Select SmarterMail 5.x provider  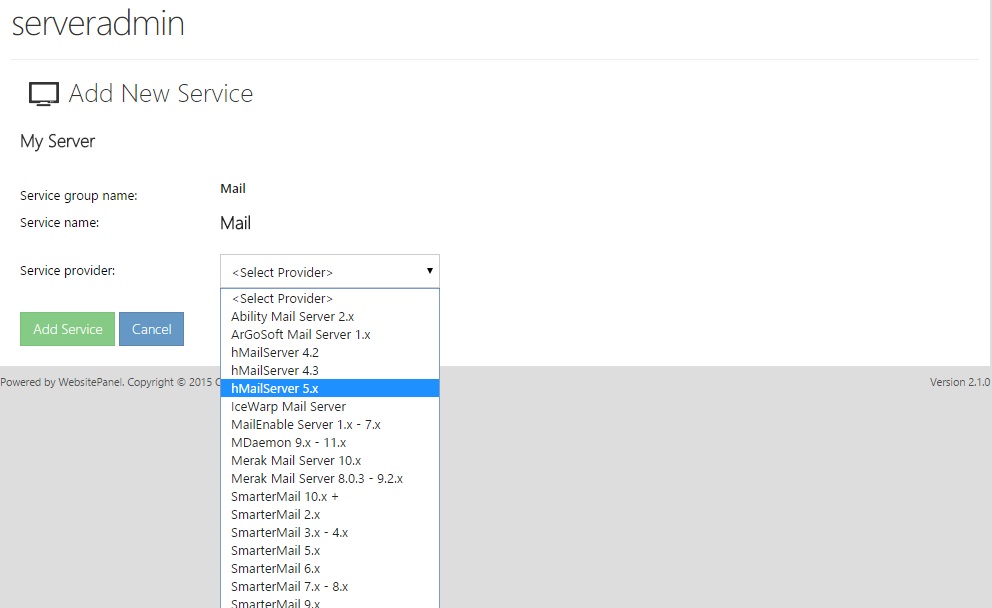pyautogui.click(x=330, y=550)
